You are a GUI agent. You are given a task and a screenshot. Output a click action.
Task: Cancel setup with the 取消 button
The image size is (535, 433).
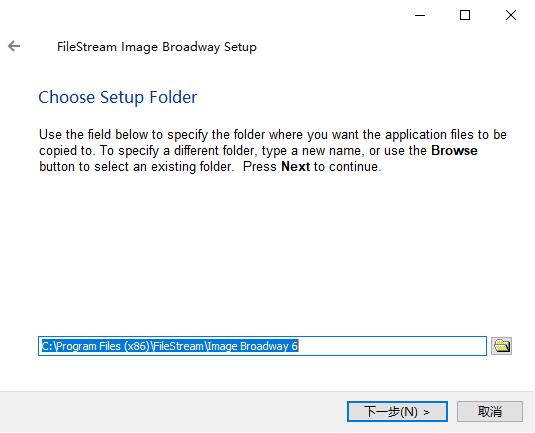pyautogui.click(x=490, y=412)
